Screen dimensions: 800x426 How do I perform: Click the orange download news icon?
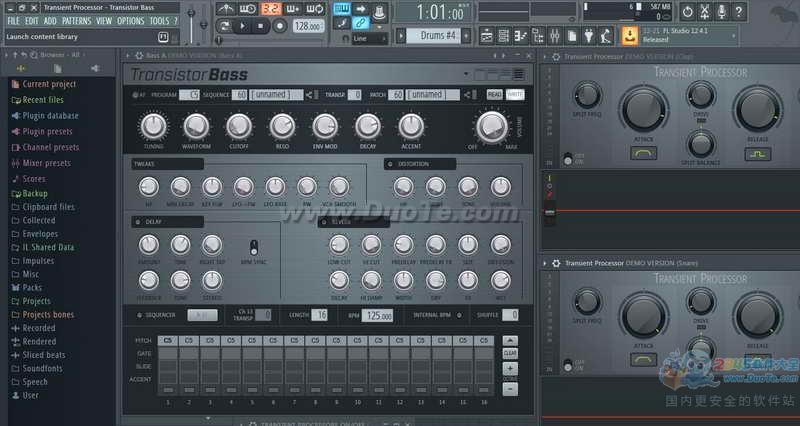tap(630, 36)
